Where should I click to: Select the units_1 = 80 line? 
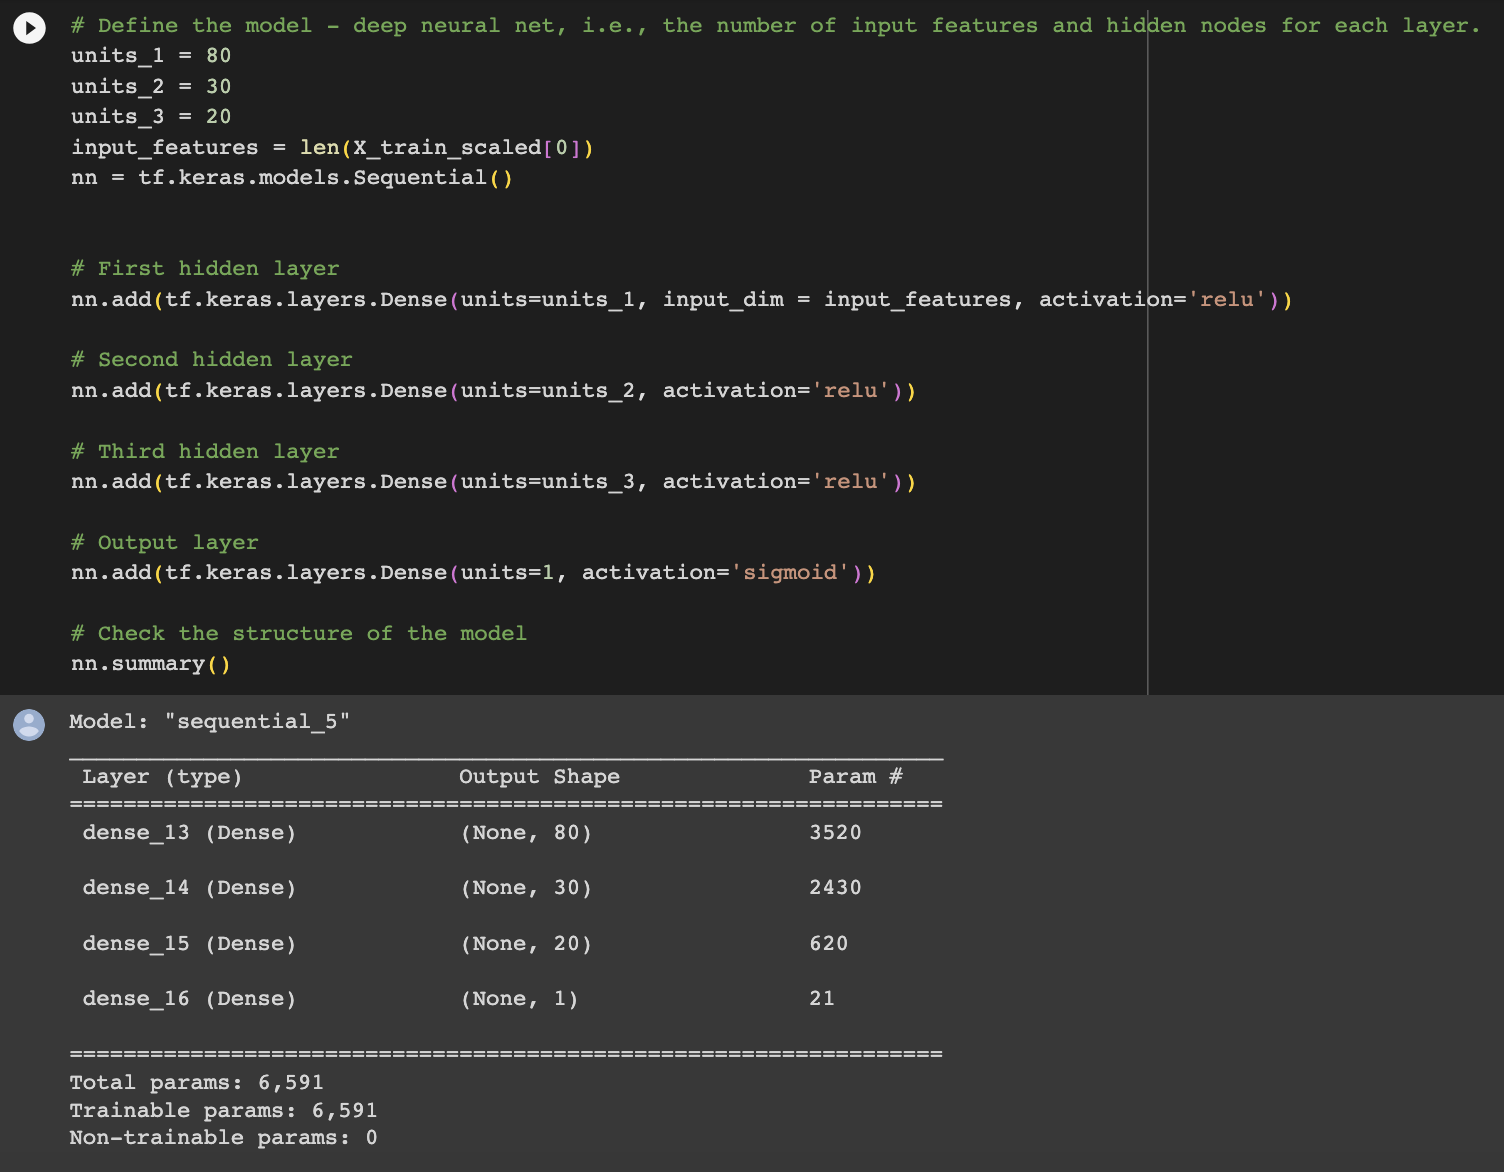(150, 56)
